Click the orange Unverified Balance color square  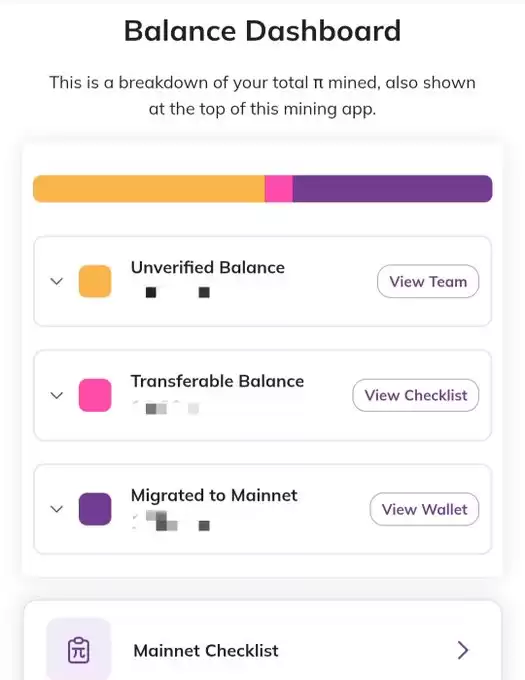(95, 281)
